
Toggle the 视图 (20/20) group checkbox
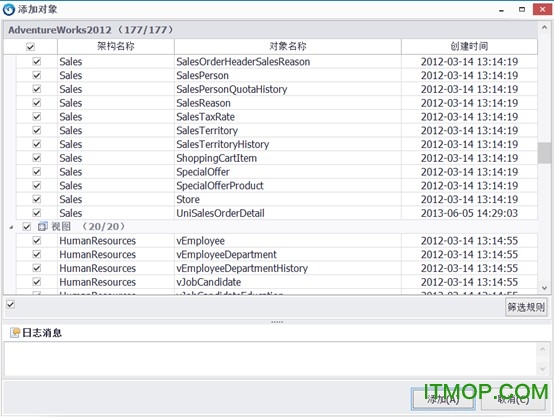(26, 227)
